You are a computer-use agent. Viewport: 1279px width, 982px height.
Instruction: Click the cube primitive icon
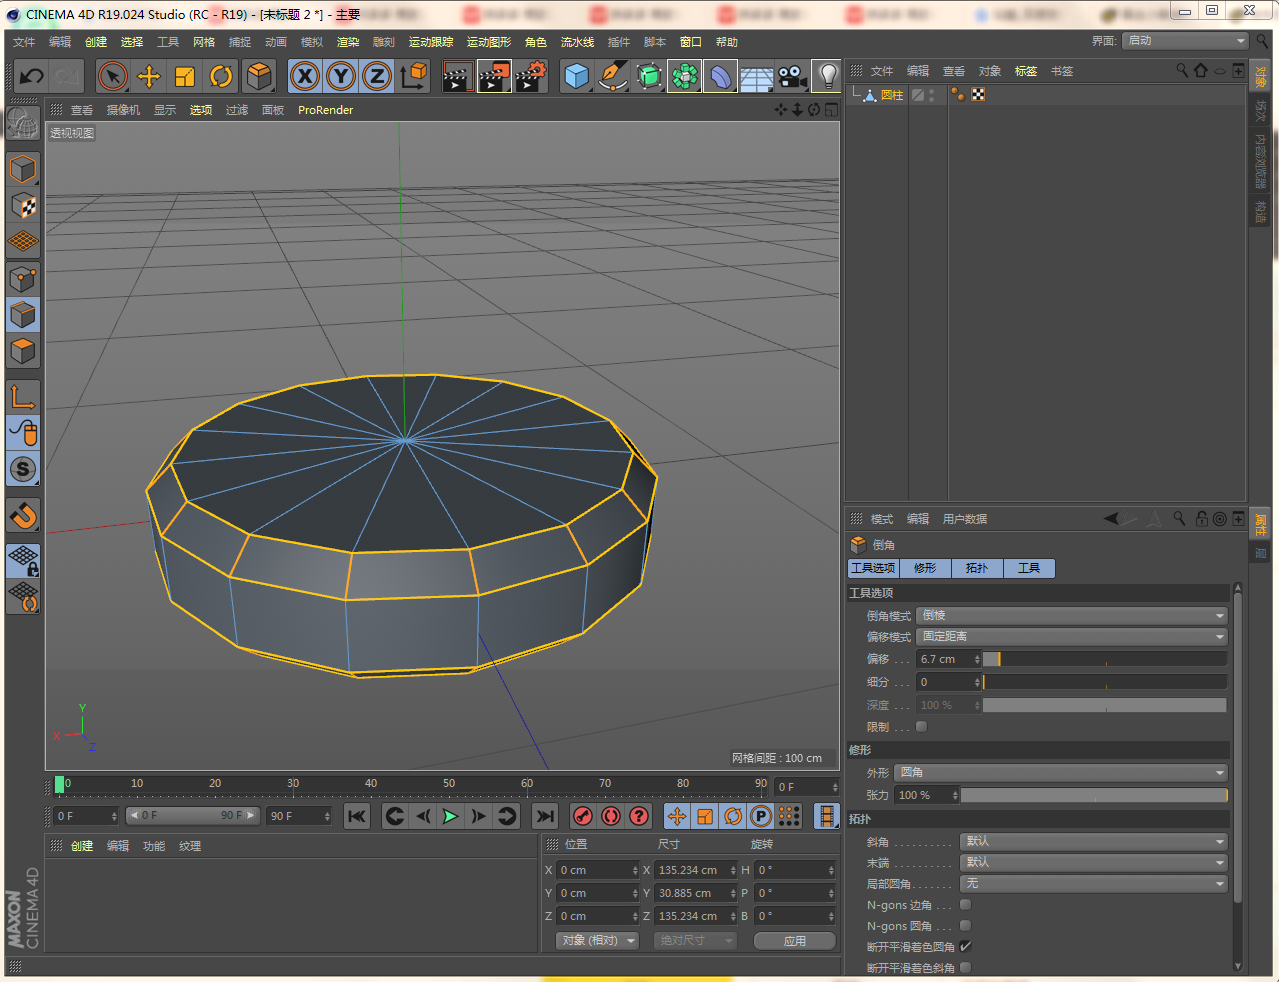(577, 76)
